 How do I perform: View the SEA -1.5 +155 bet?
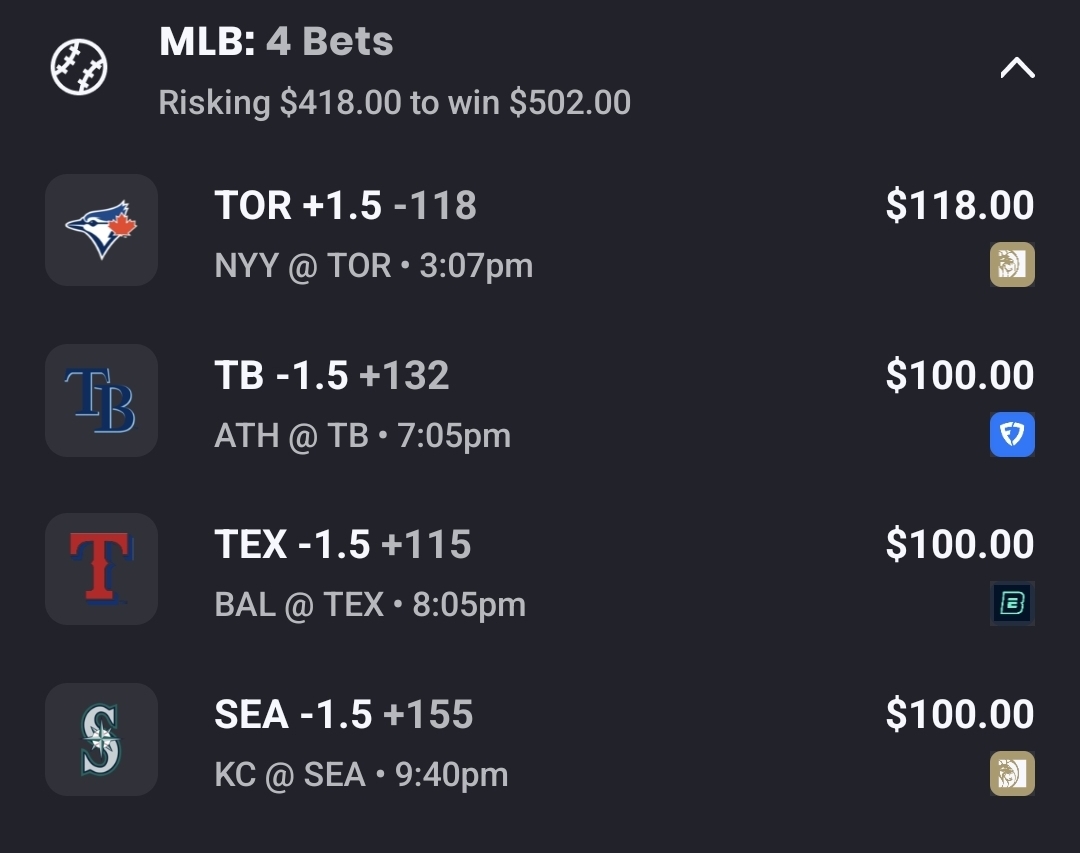[344, 715]
